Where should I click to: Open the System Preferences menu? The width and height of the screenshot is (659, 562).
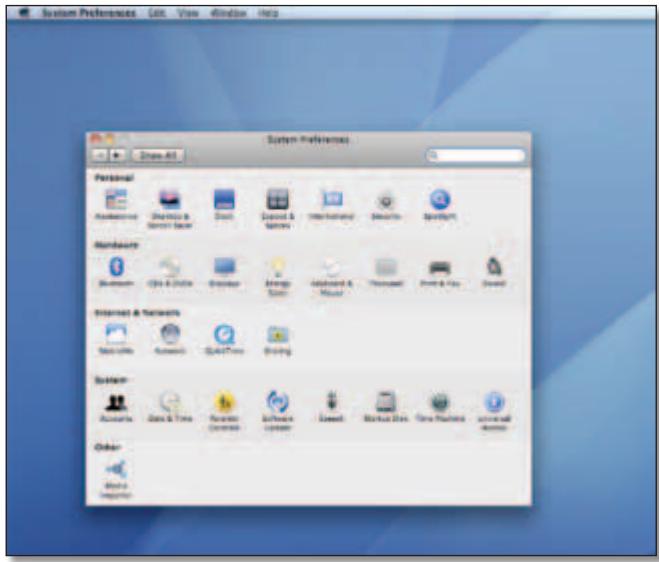pyautogui.click(x=89, y=13)
